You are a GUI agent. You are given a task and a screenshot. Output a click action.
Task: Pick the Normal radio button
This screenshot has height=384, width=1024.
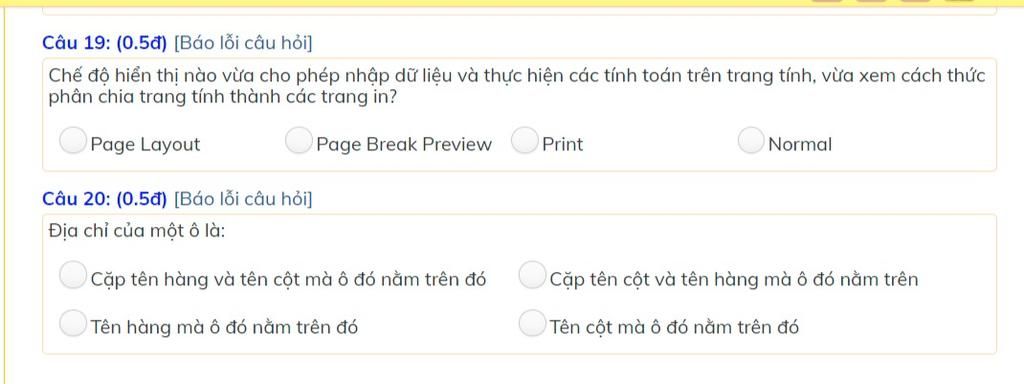tap(750, 140)
